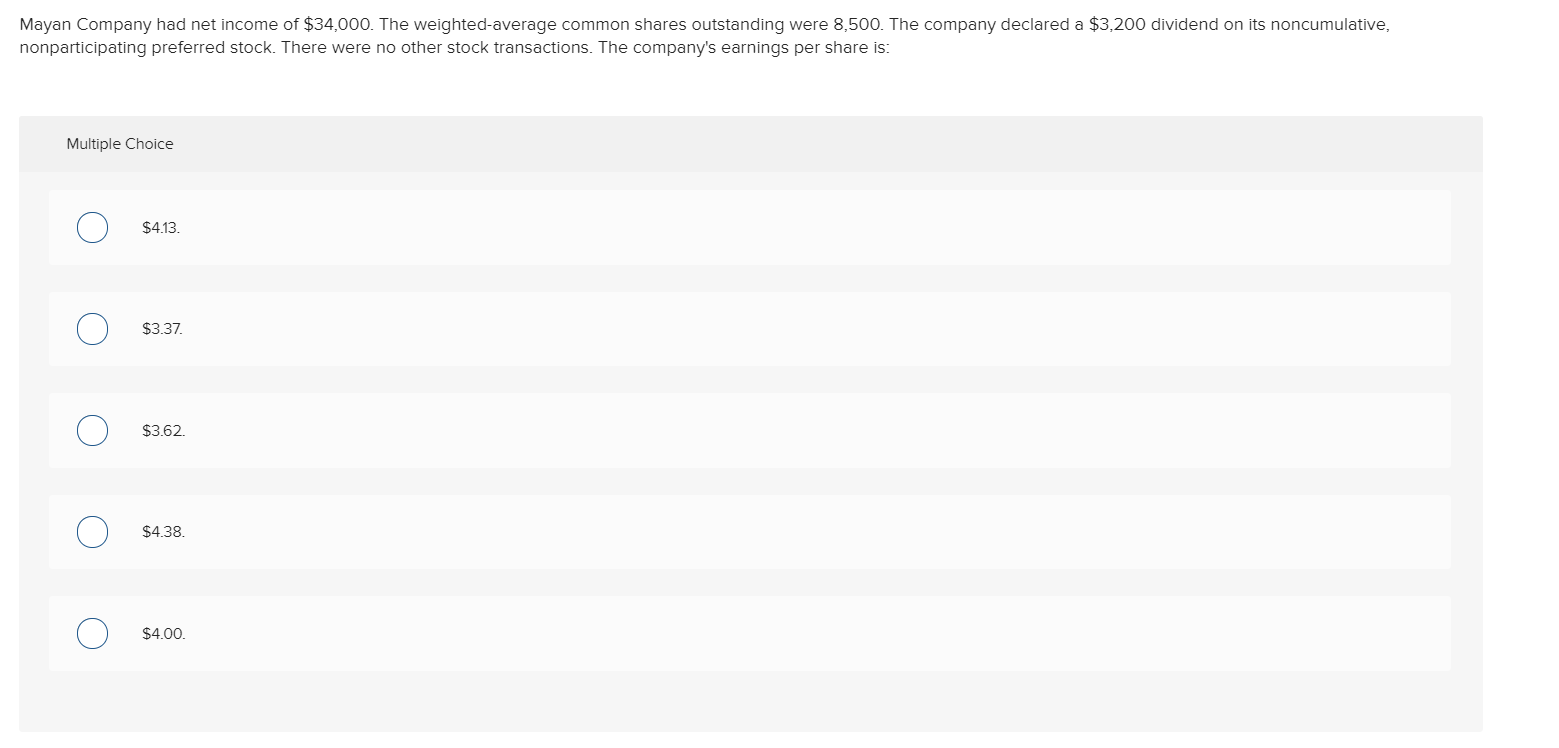Select the radio button for $3.62

92,430
